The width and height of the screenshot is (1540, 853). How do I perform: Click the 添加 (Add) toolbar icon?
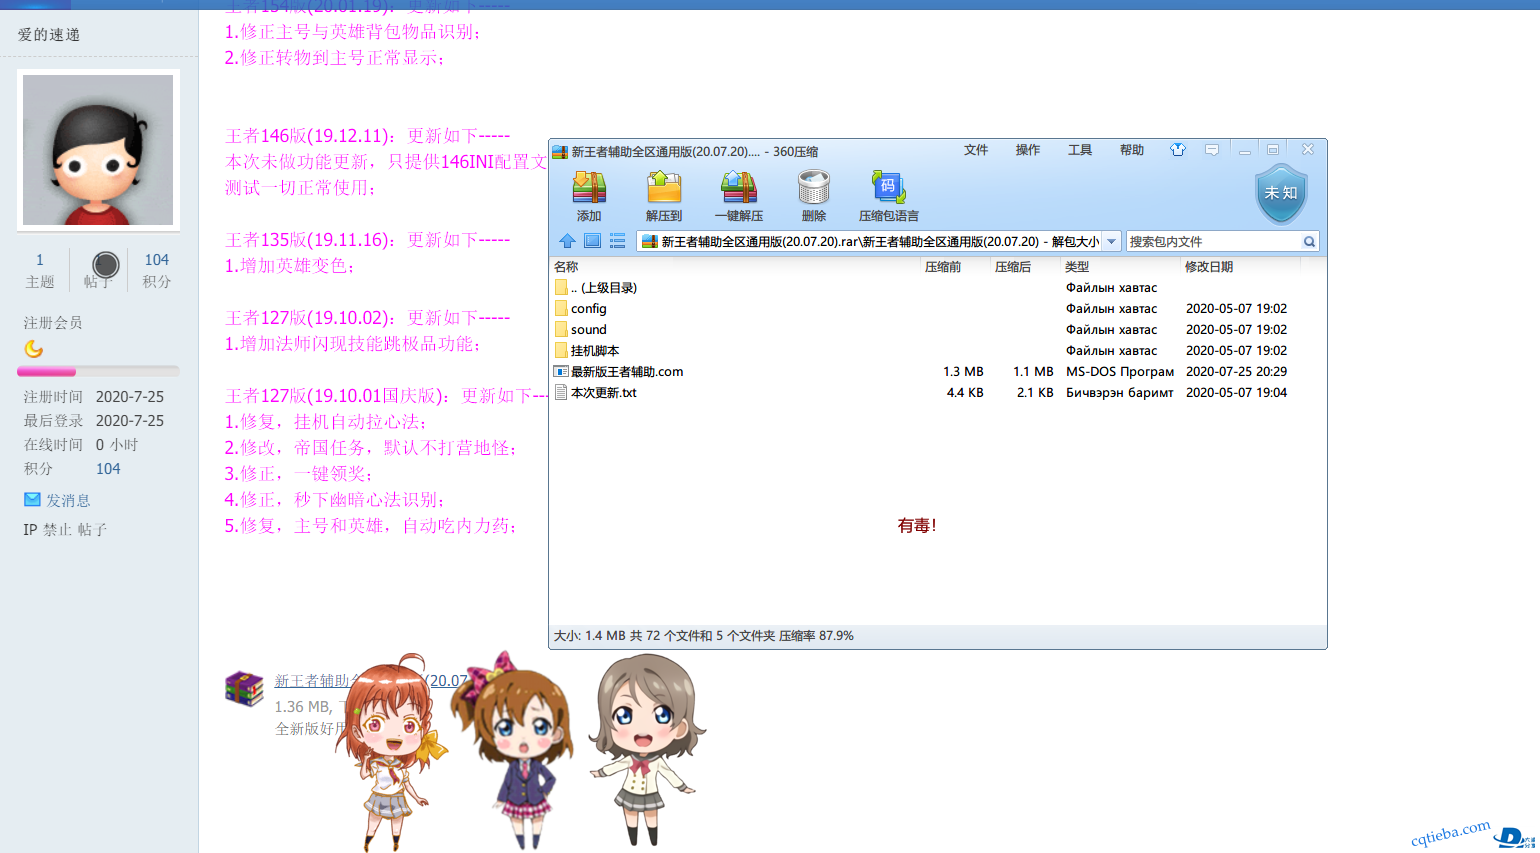(x=589, y=188)
